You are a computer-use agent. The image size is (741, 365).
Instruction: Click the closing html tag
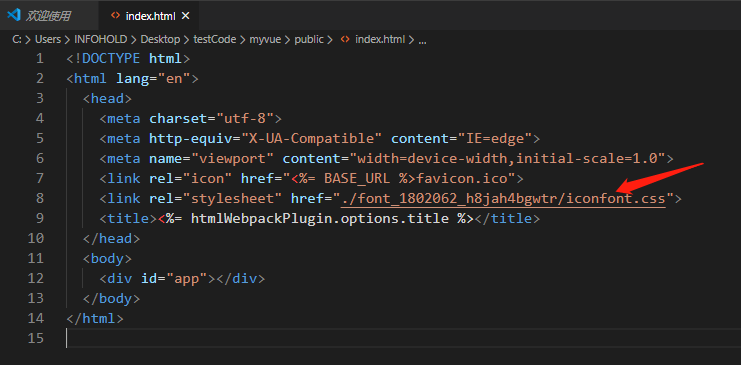click(95, 318)
